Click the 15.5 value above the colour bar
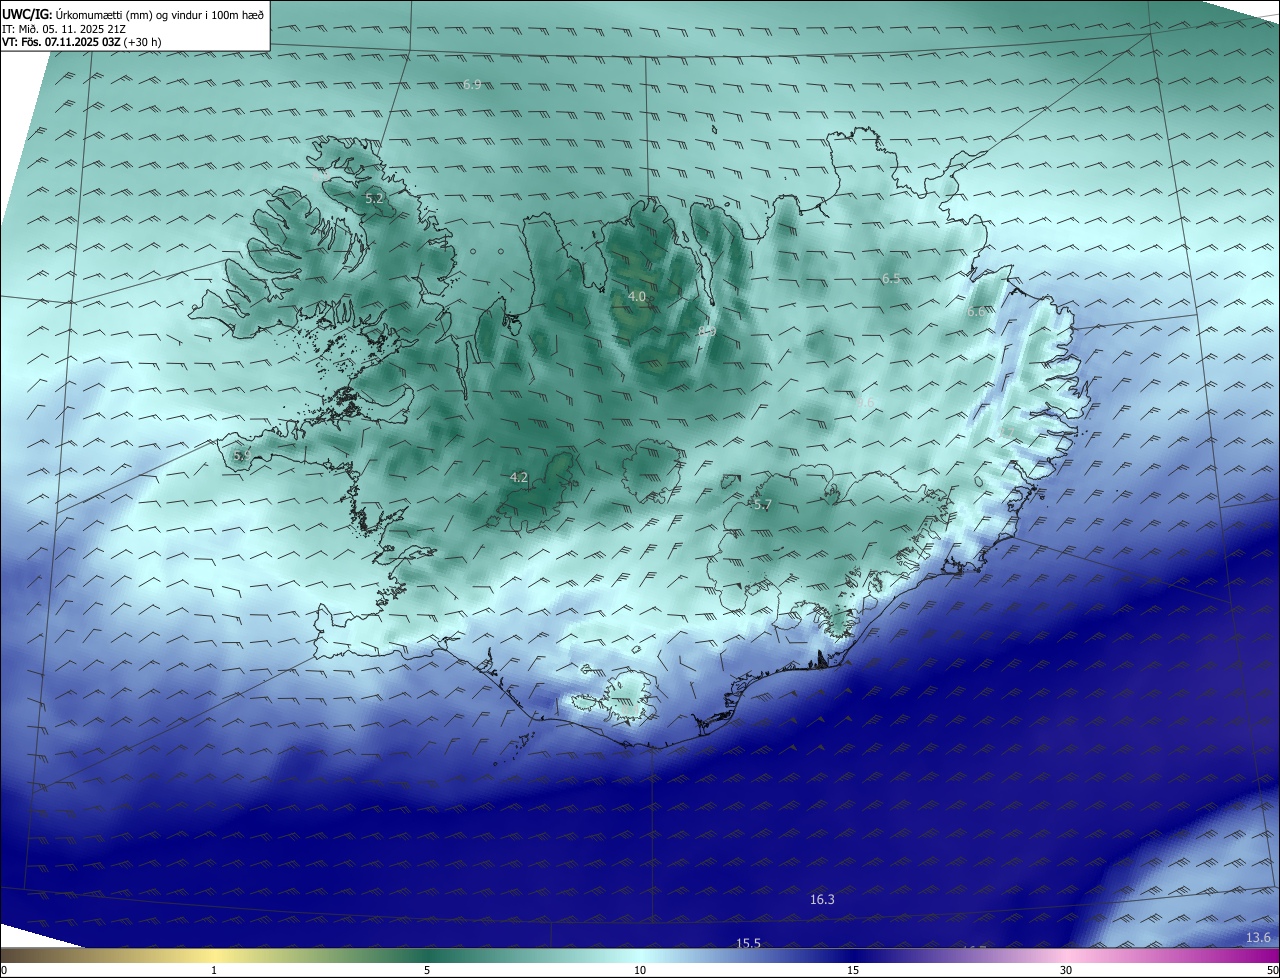This screenshot has height=978, width=1280. pos(749,943)
